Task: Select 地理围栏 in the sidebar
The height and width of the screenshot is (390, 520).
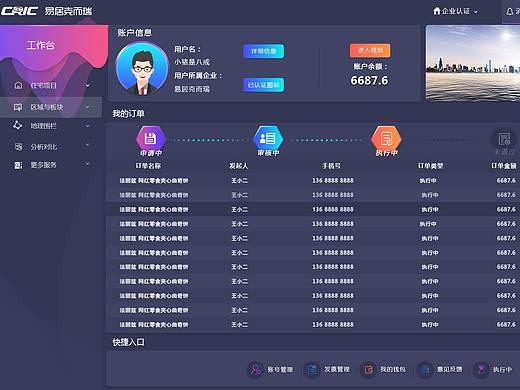Action: click(44, 126)
